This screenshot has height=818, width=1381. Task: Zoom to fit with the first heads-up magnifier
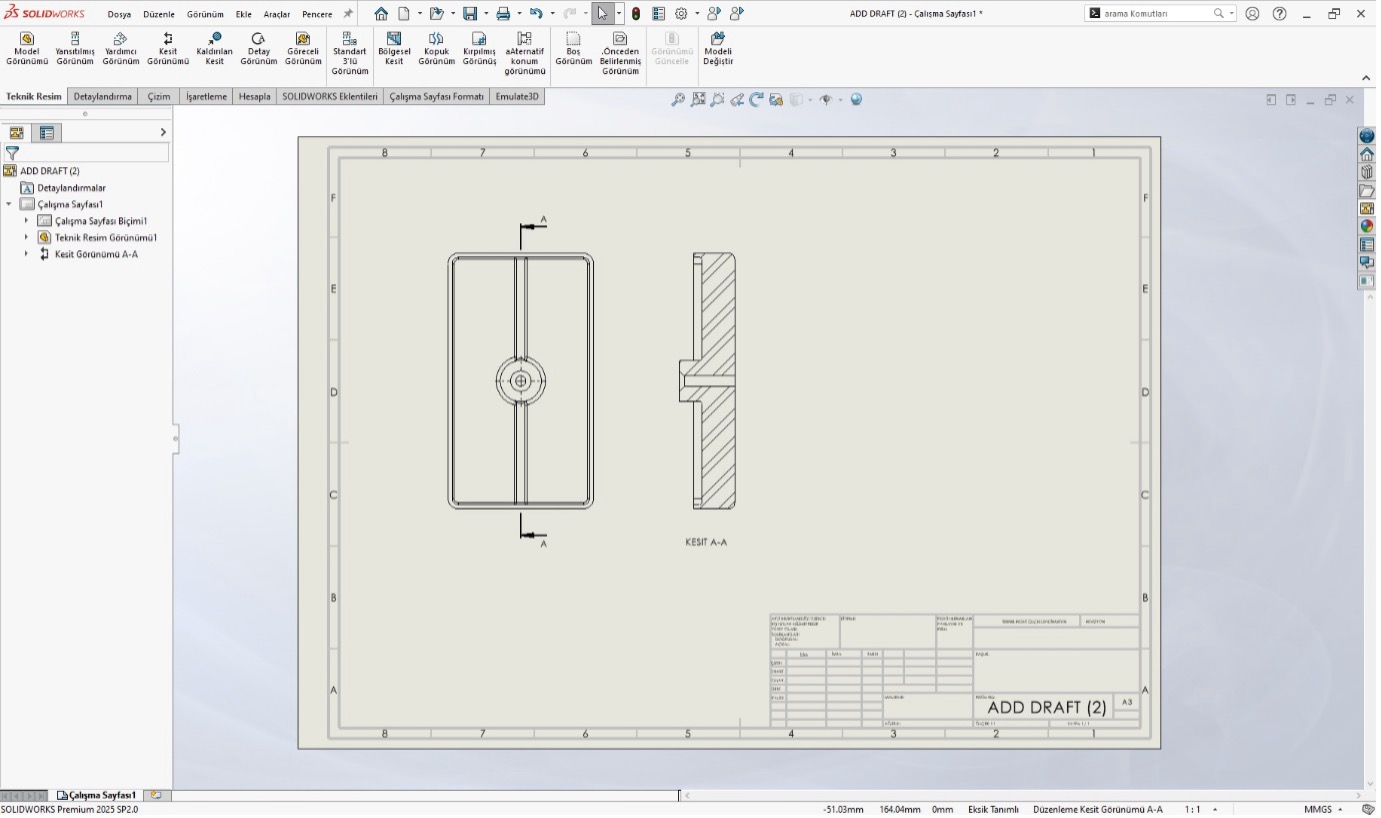coord(678,100)
